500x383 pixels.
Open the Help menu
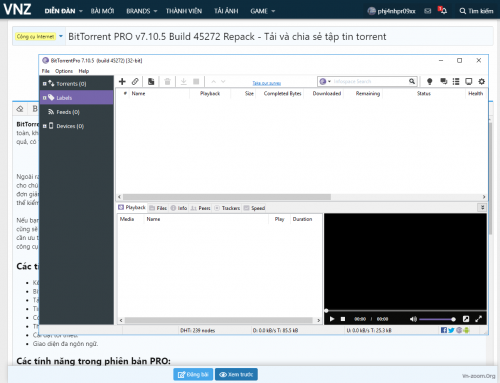[84, 71]
